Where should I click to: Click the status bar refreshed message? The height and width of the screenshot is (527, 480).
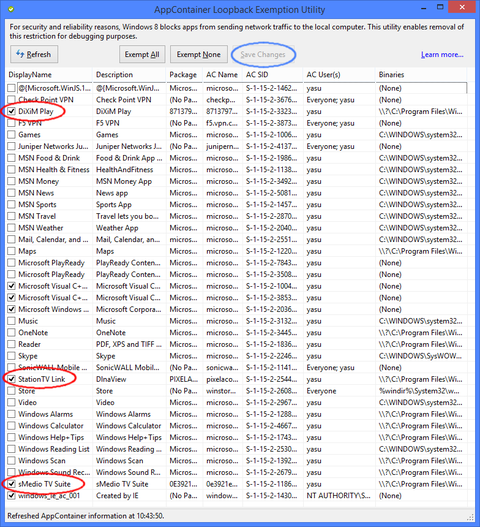click(x=85, y=516)
